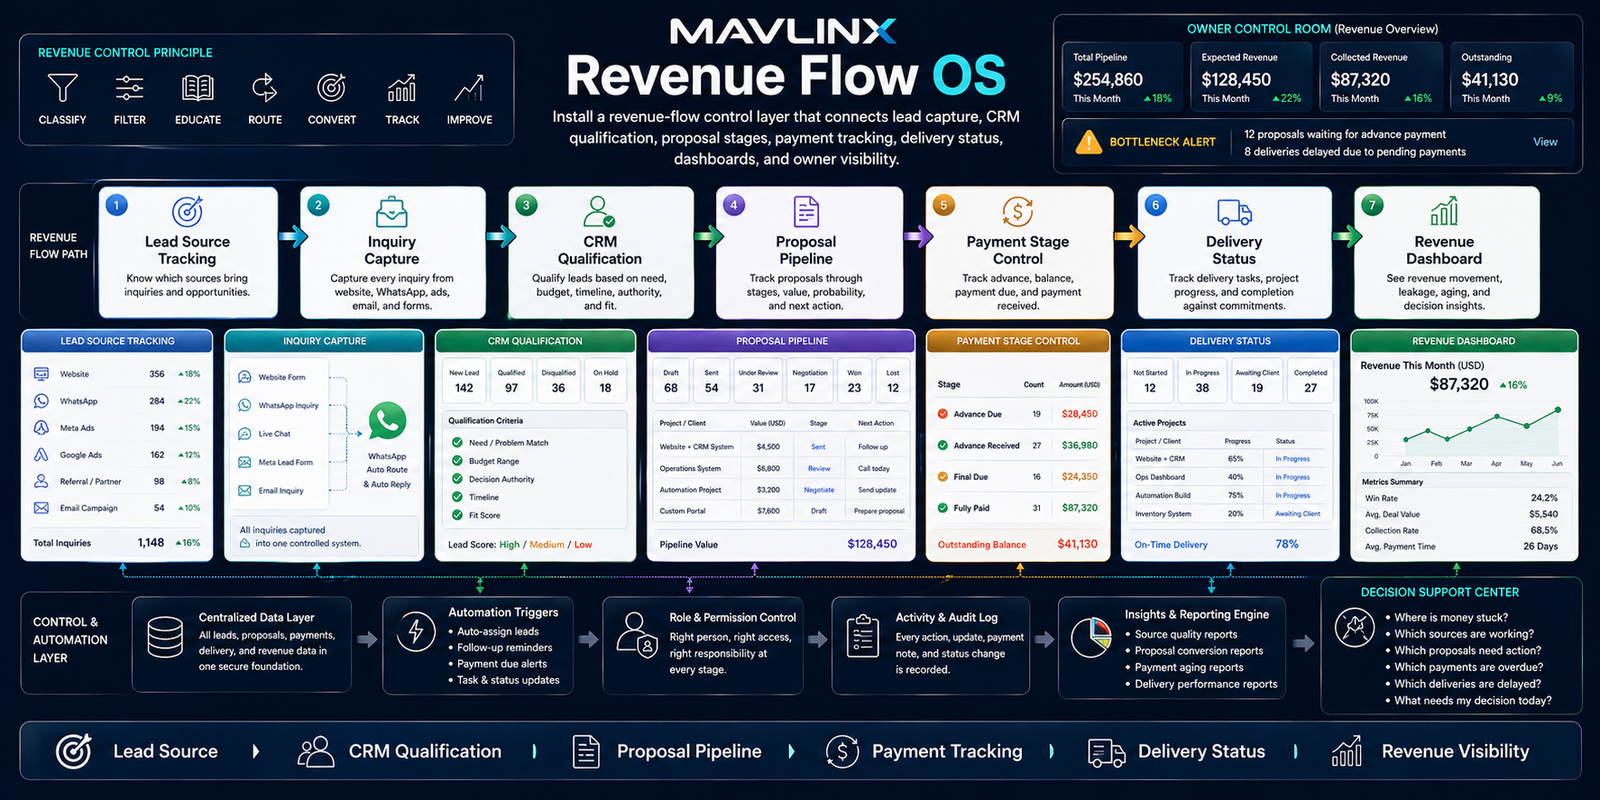
Task: Toggle the Decision Authority check
Action: click(x=457, y=479)
